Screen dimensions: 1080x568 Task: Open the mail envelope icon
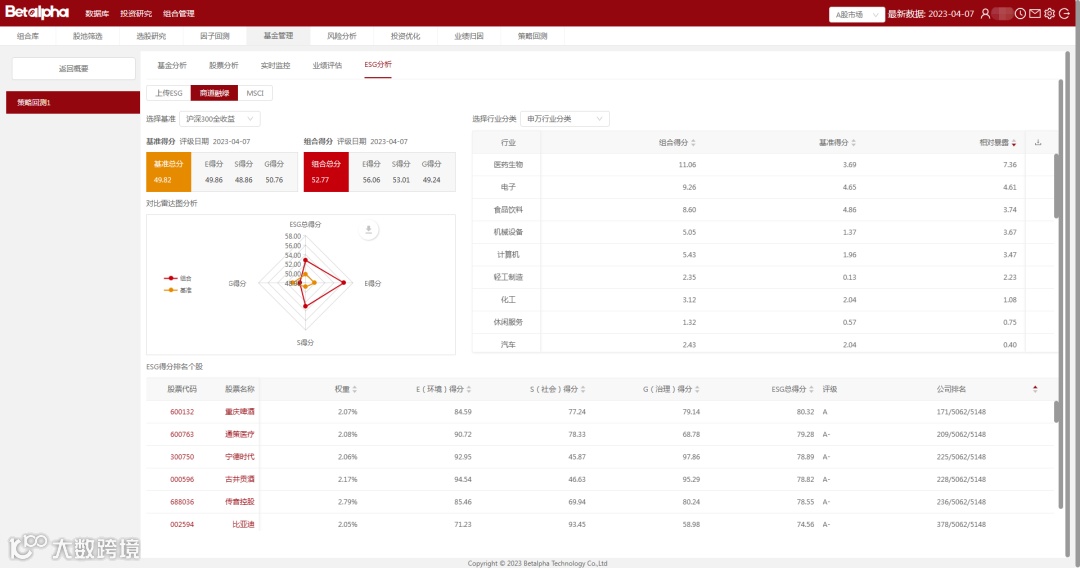[x=1035, y=14]
